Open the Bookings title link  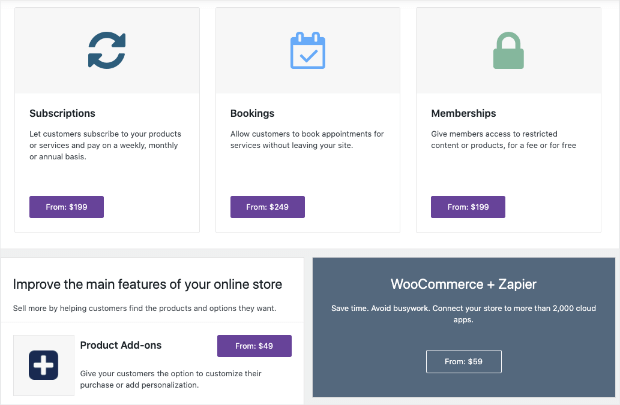(x=252, y=114)
